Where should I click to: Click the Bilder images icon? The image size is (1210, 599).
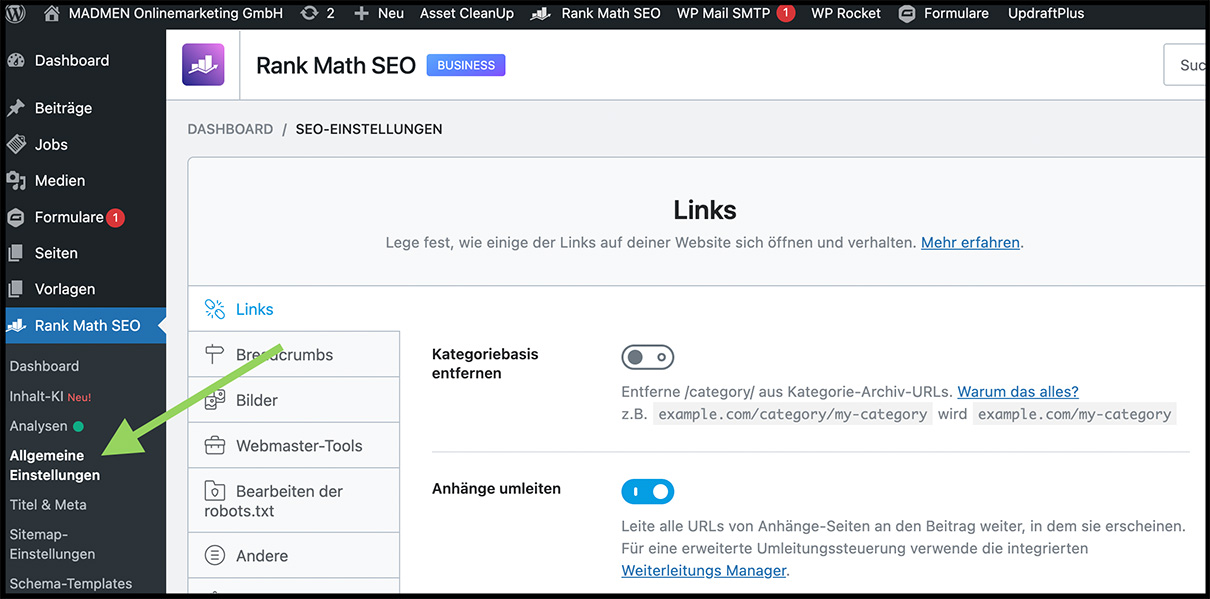pos(215,400)
